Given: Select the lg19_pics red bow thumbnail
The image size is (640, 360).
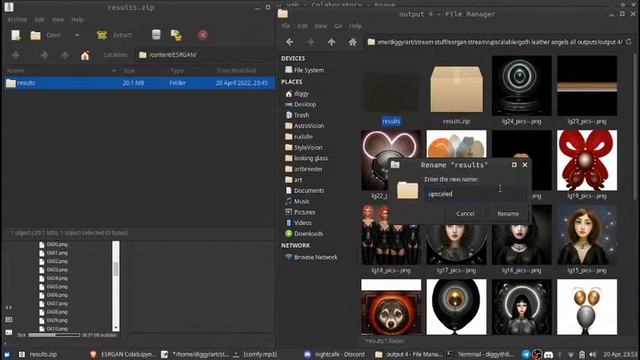Looking at the screenshot, I should (x=587, y=160).
